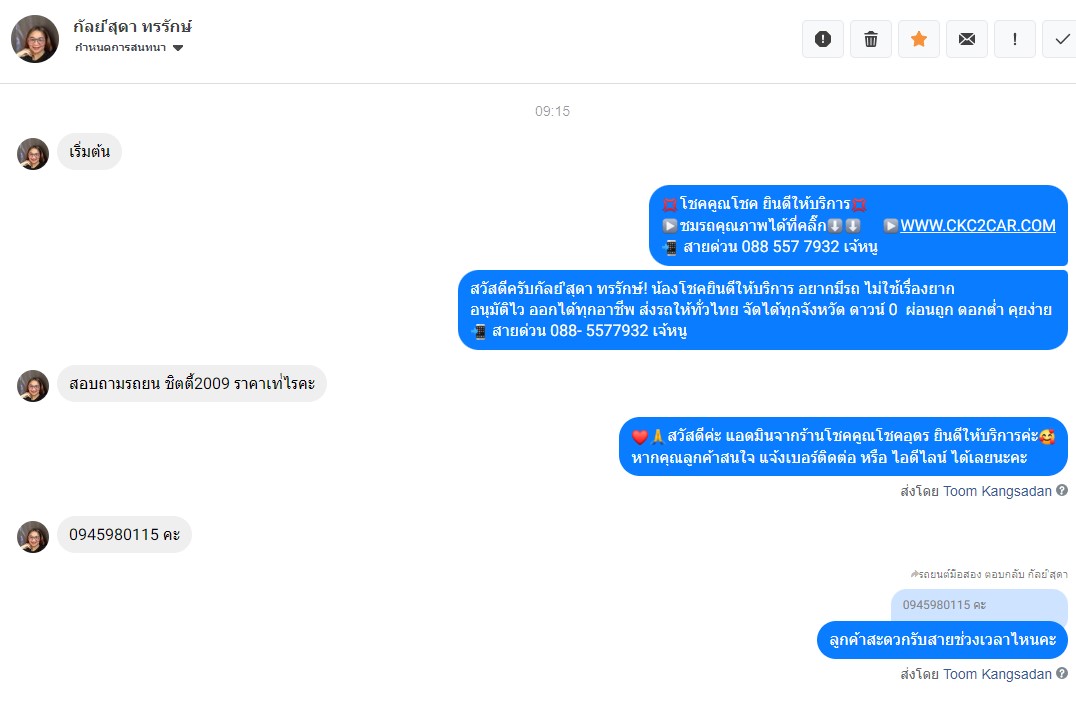Click the กำหนดการสนทนา label text
This screenshot has width=1076, height=705.
(x=121, y=47)
